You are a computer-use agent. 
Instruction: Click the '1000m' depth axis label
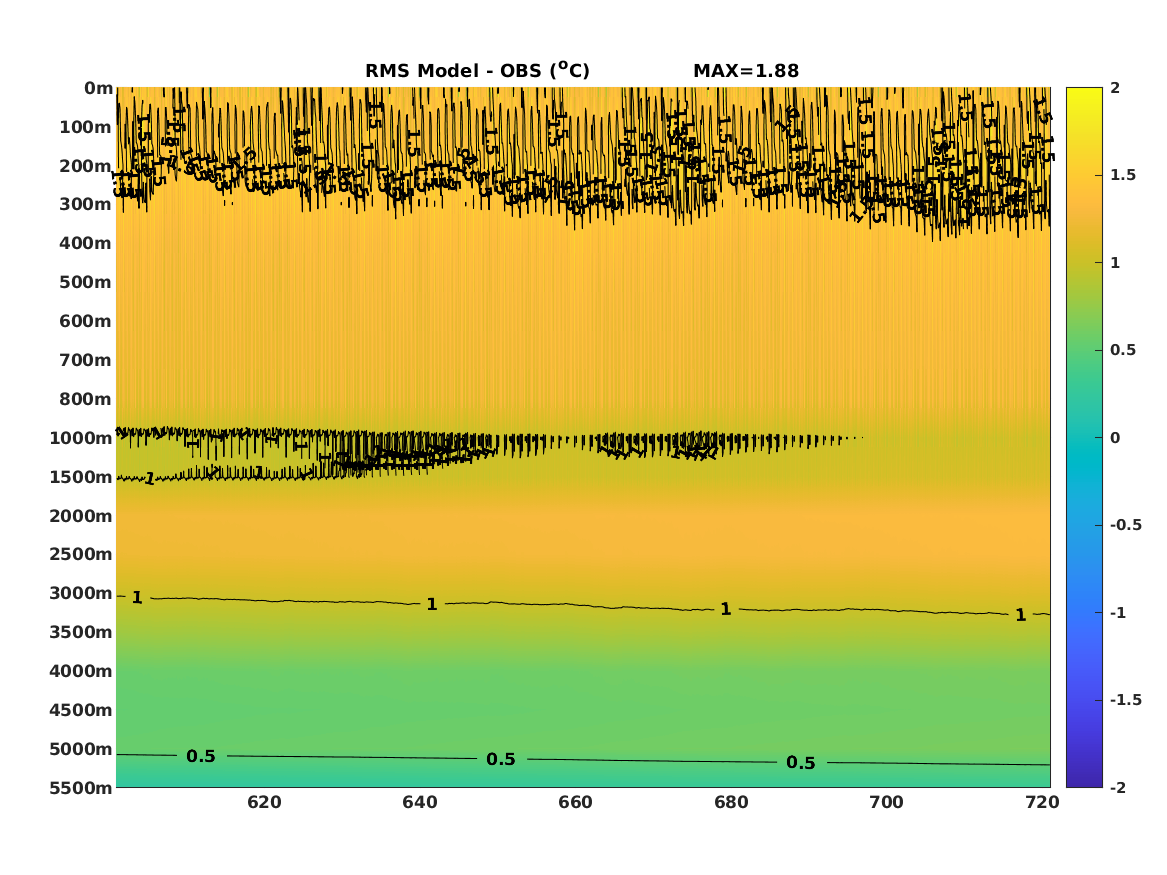(81, 438)
